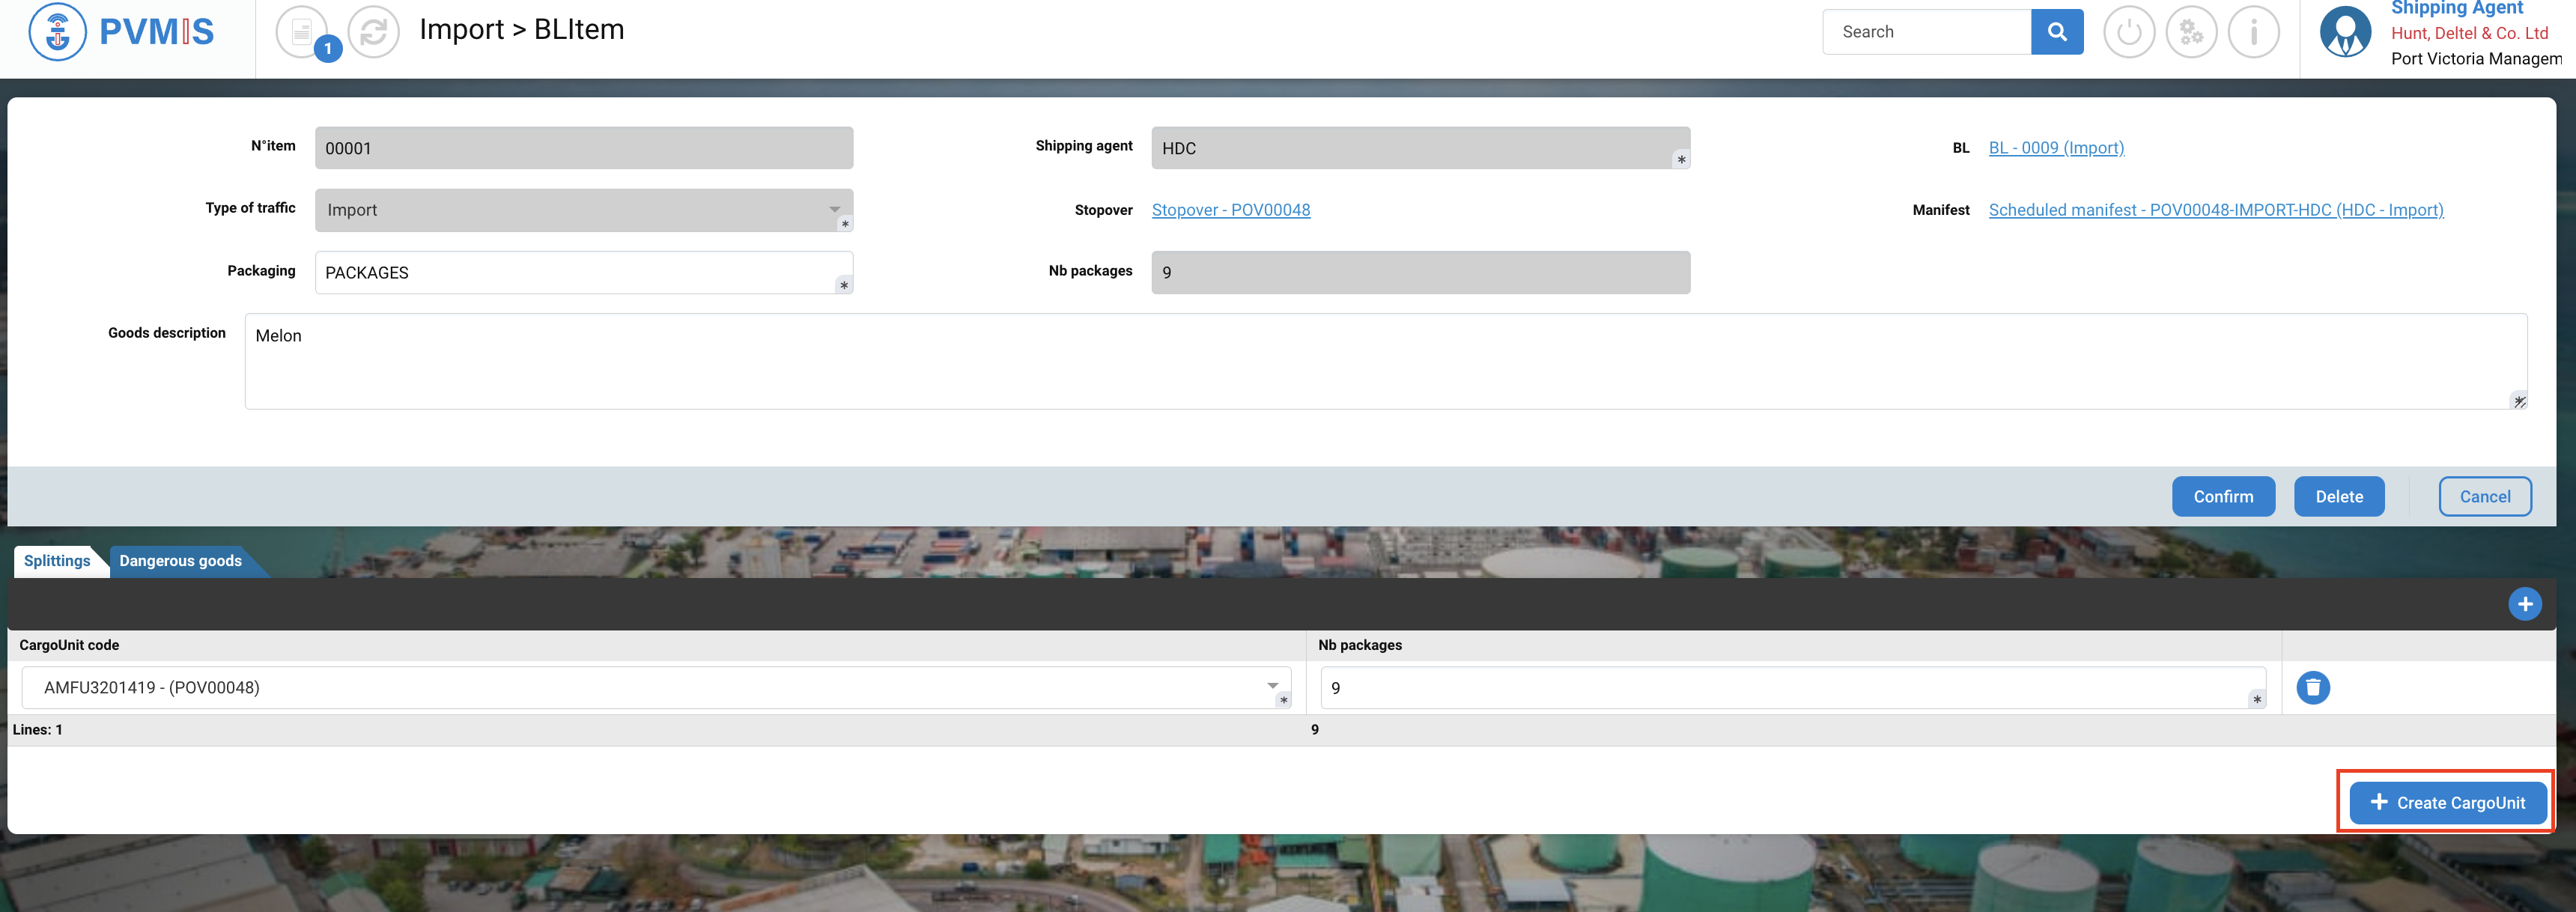Add a splitting line with plus icon
This screenshot has height=912, width=2576.
click(x=2524, y=604)
